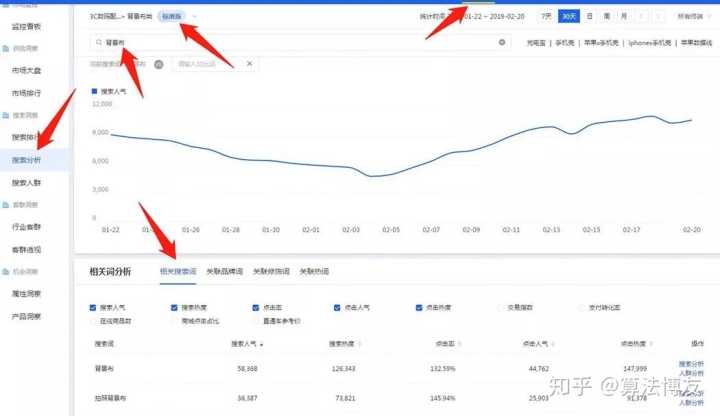Open 属性洞察 in the sidebar

[26, 294]
